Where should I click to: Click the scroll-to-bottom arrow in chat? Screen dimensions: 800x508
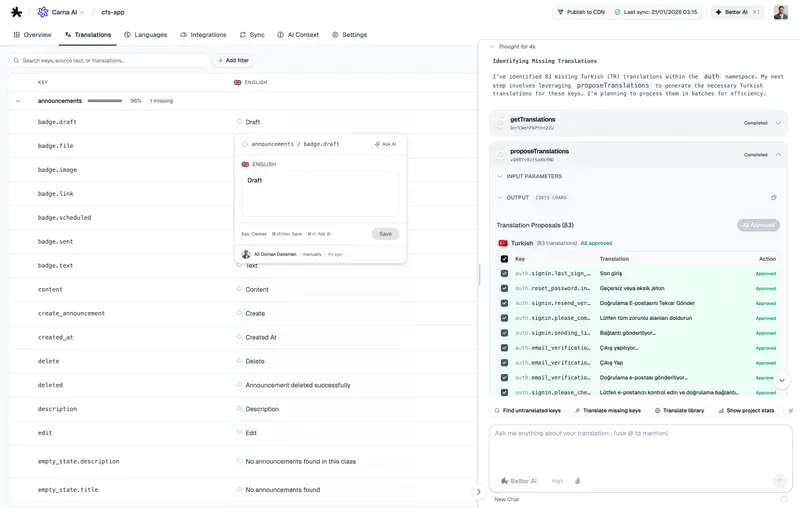coord(782,381)
